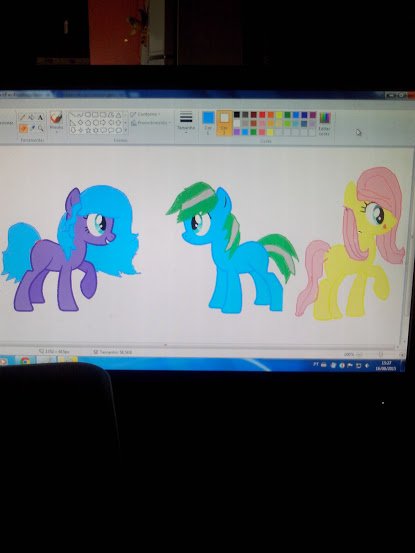
Task: Pick the black color swatch
Action: [237, 115]
